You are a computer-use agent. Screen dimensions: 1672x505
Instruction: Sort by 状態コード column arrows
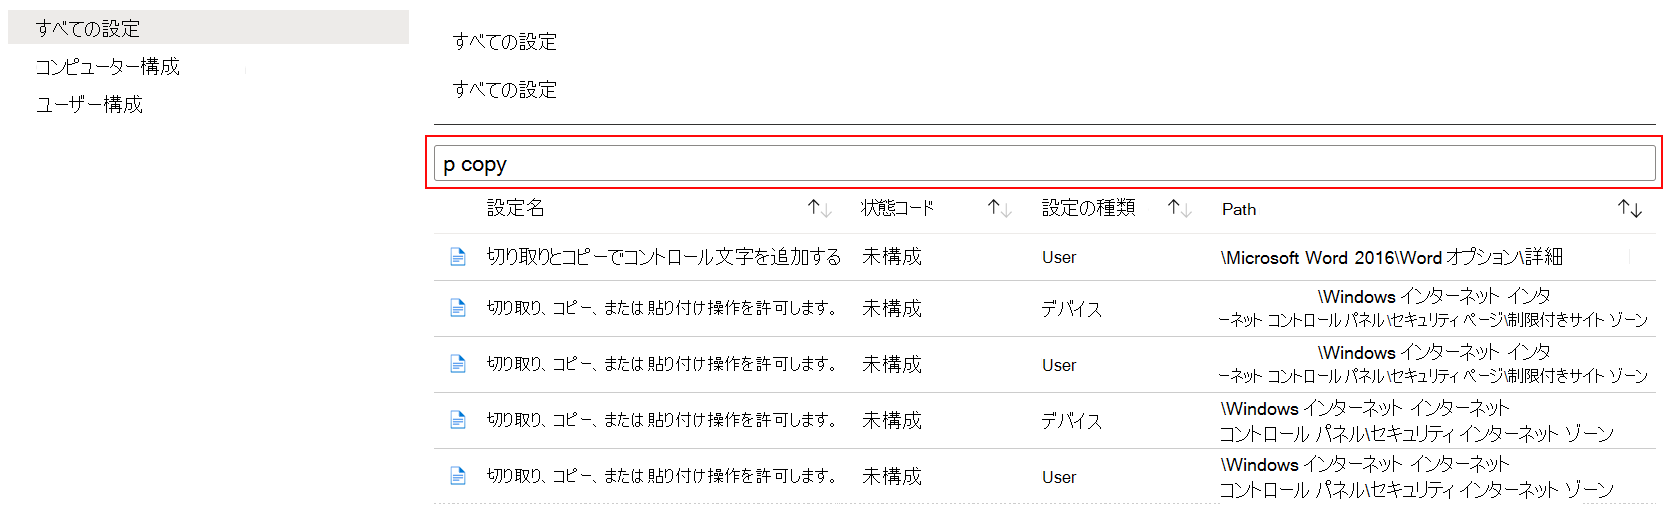point(1000,208)
